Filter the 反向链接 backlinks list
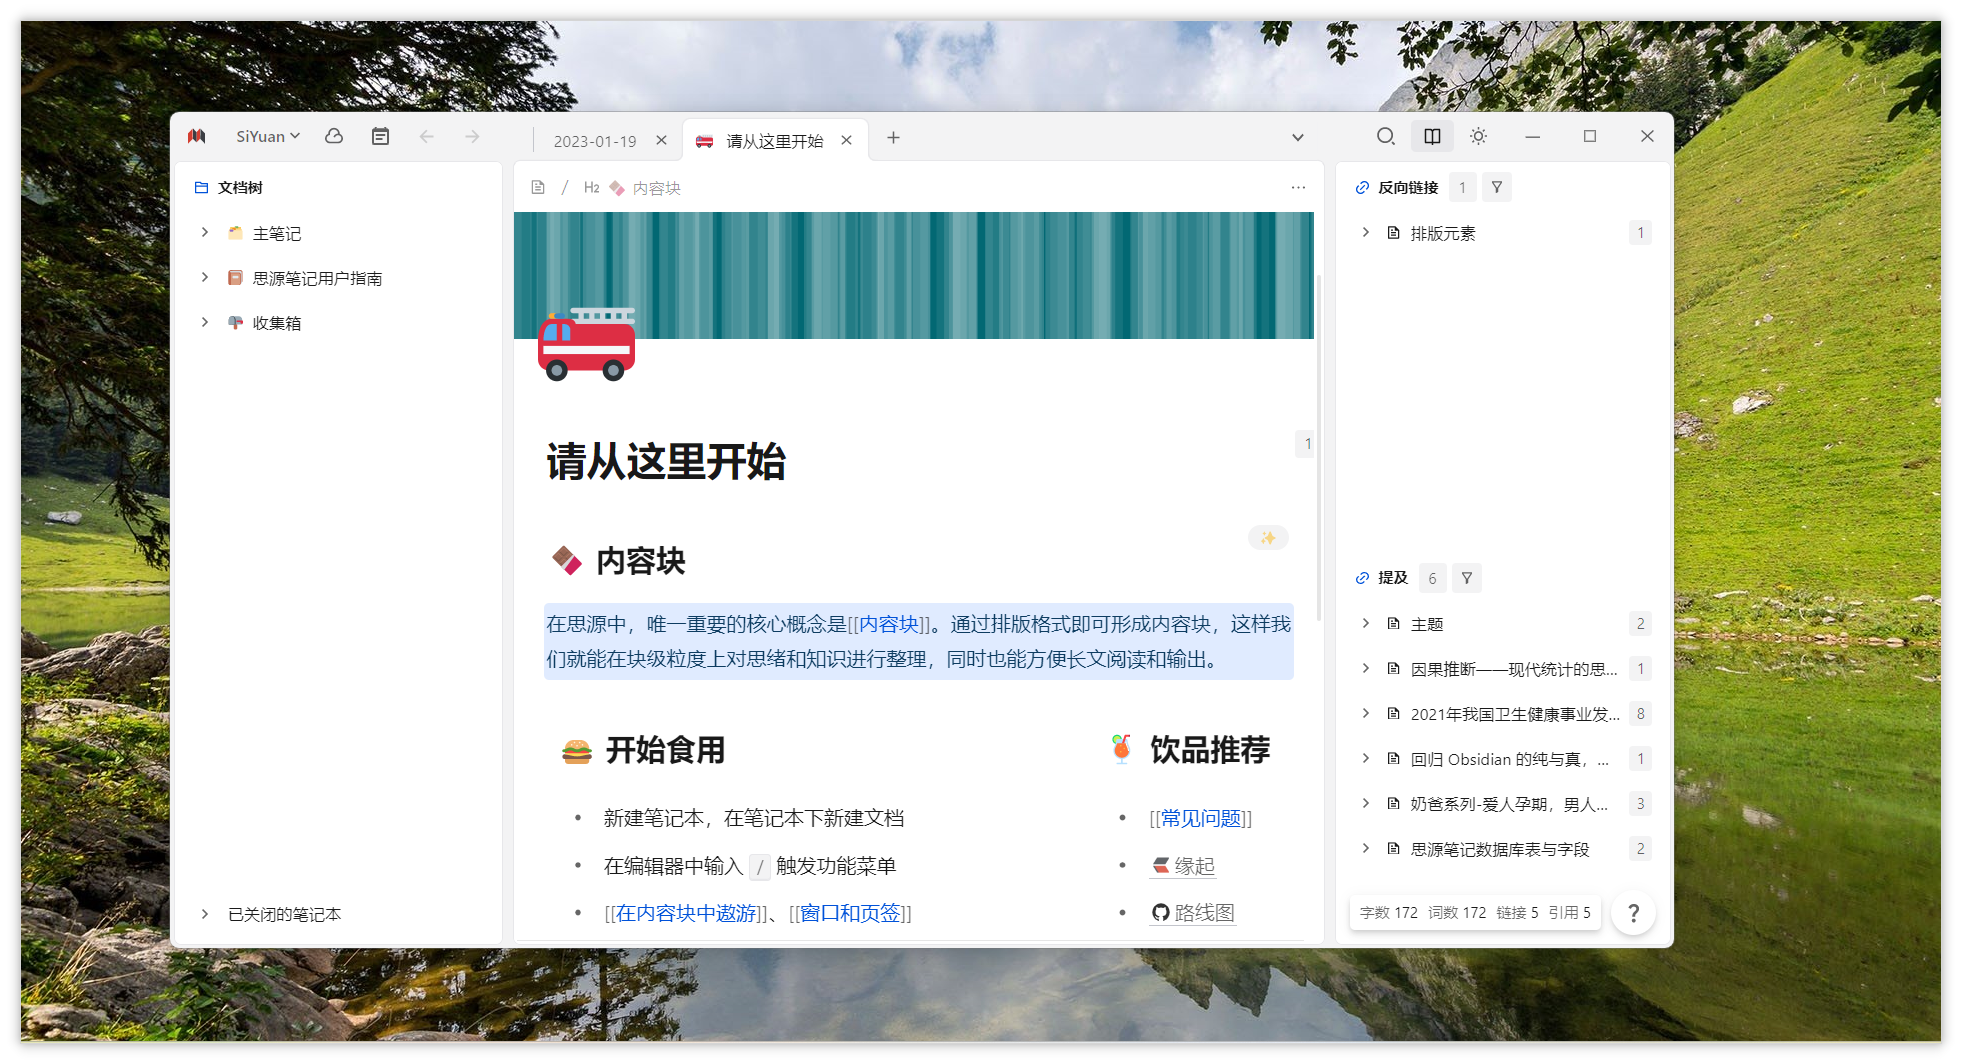 (1497, 188)
